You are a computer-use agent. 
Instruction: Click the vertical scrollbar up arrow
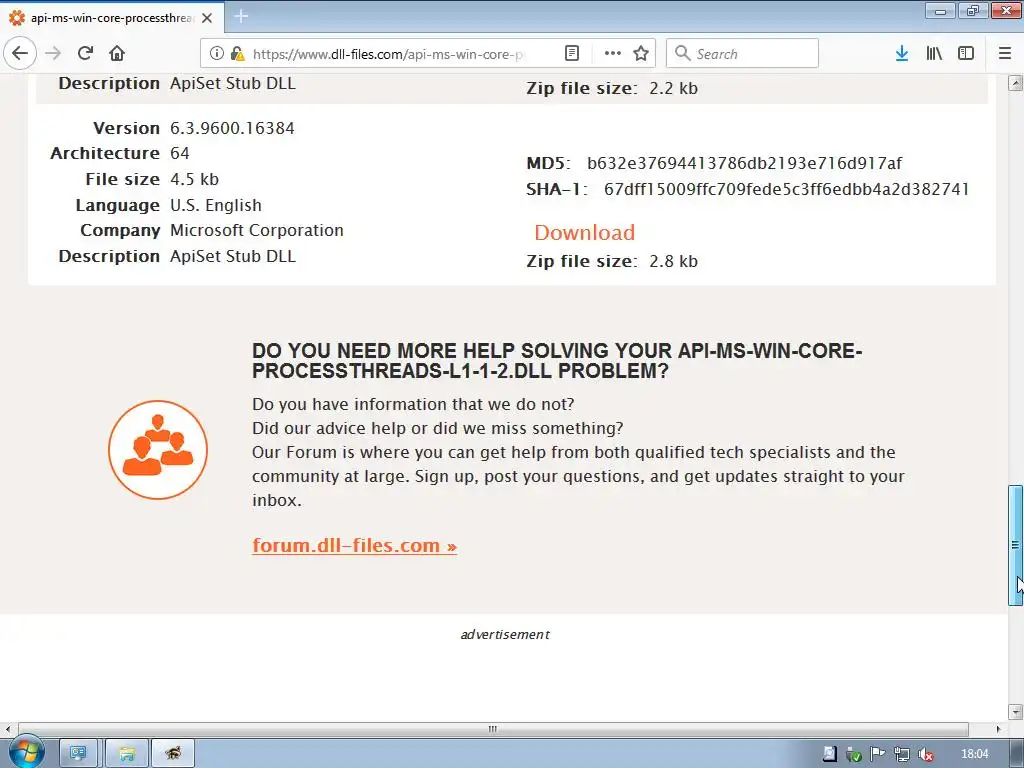(x=1015, y=83)
